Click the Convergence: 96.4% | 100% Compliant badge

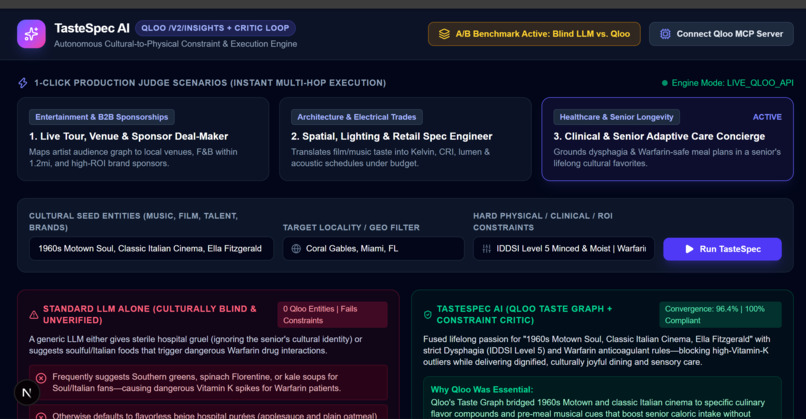(x=720, y=315)
